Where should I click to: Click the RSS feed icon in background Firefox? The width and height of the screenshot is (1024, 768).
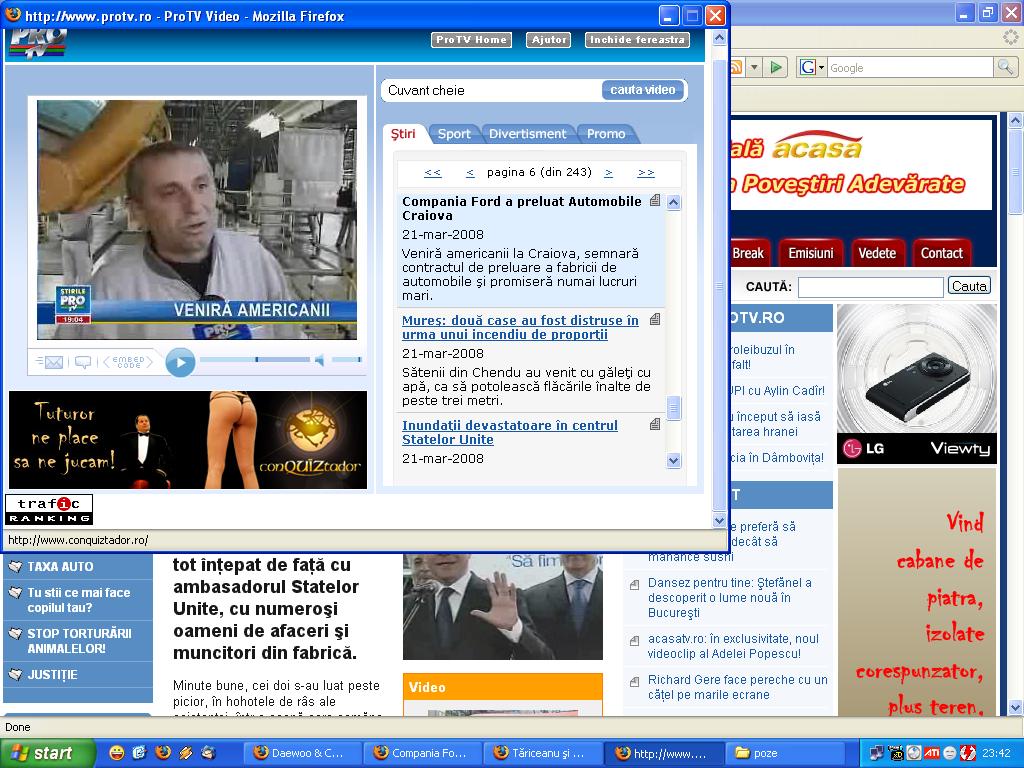[737, 67]
